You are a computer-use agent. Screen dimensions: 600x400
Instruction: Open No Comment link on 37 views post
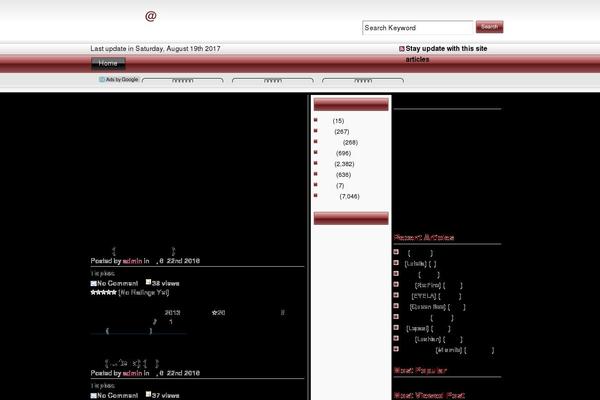click(x=117, y=396)
